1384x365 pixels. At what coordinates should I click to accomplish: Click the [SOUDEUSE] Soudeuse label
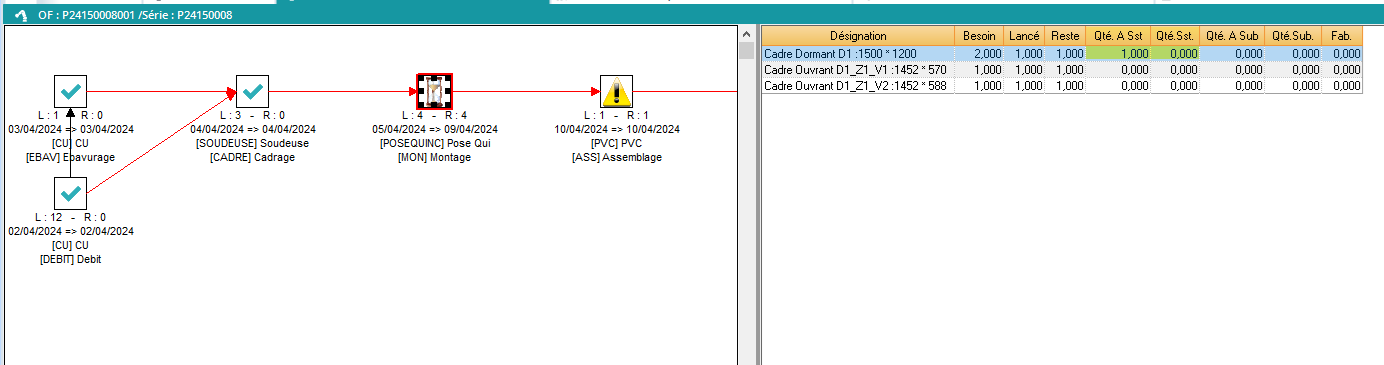coord(253,143)
